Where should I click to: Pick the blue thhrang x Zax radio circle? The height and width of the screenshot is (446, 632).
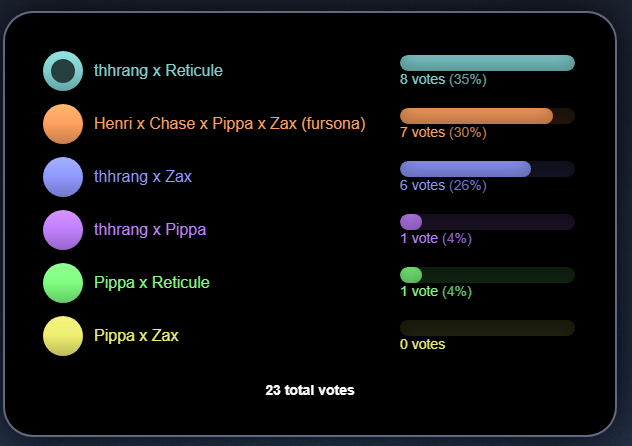tap(63, 177)
